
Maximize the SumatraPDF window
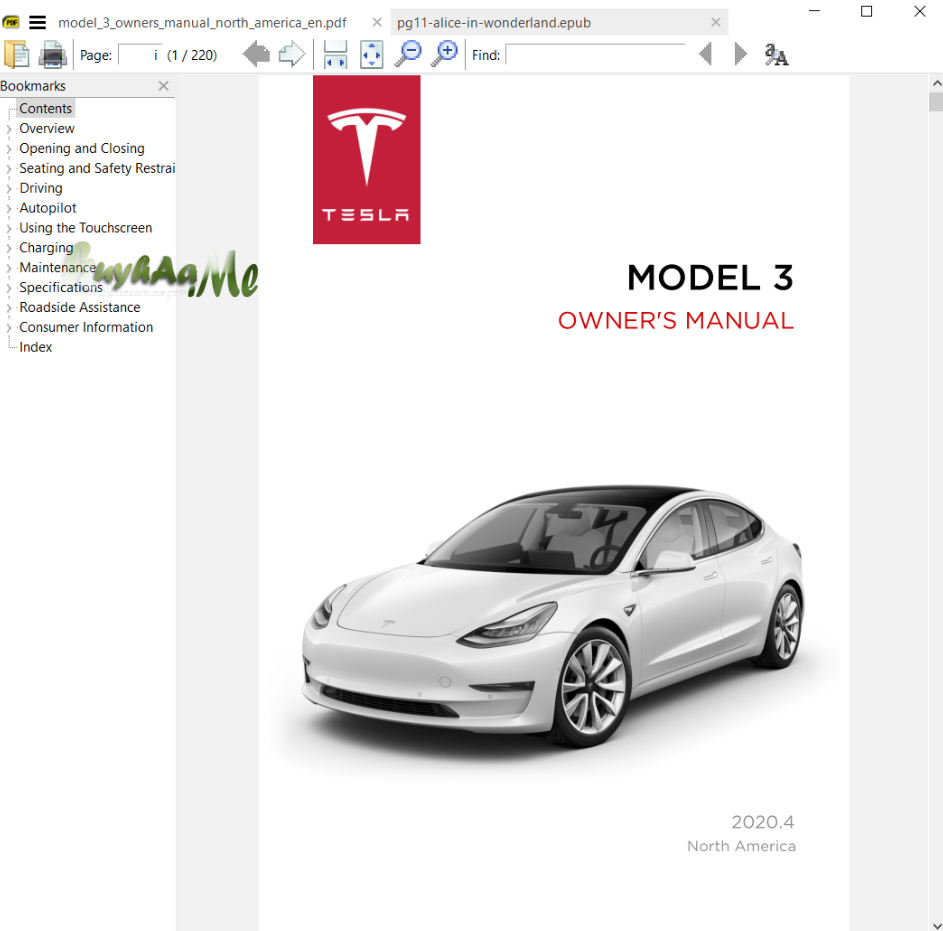pos(867,11)
